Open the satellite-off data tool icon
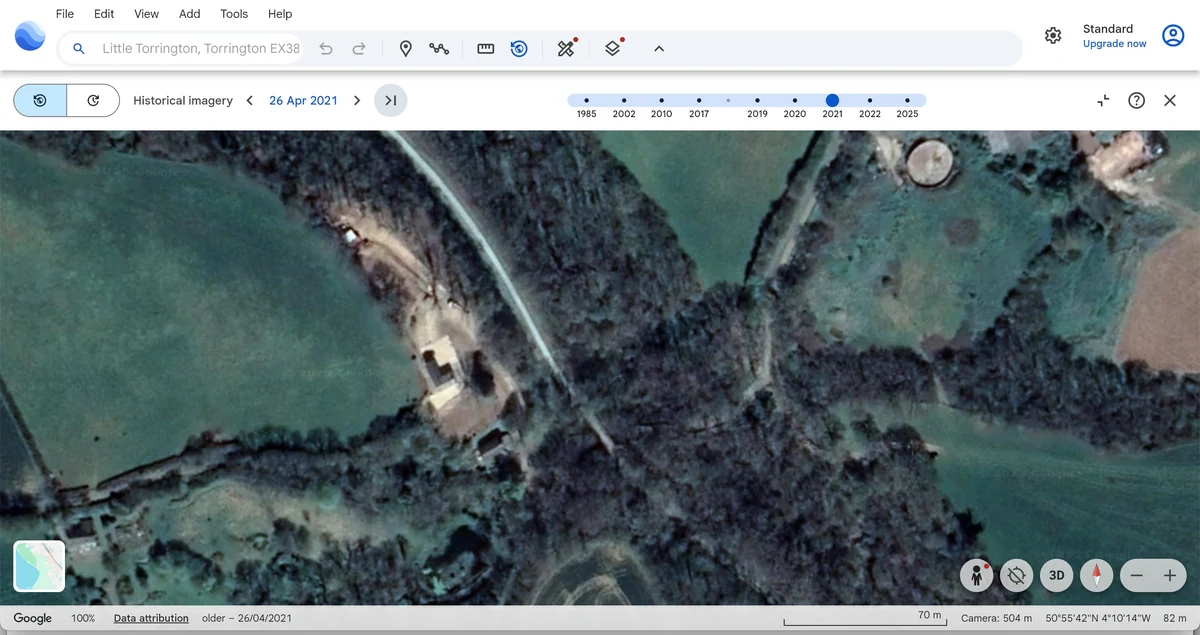The width and height of the screenshot is (1200, 635). pyautogui.click(x=566, y=48)
